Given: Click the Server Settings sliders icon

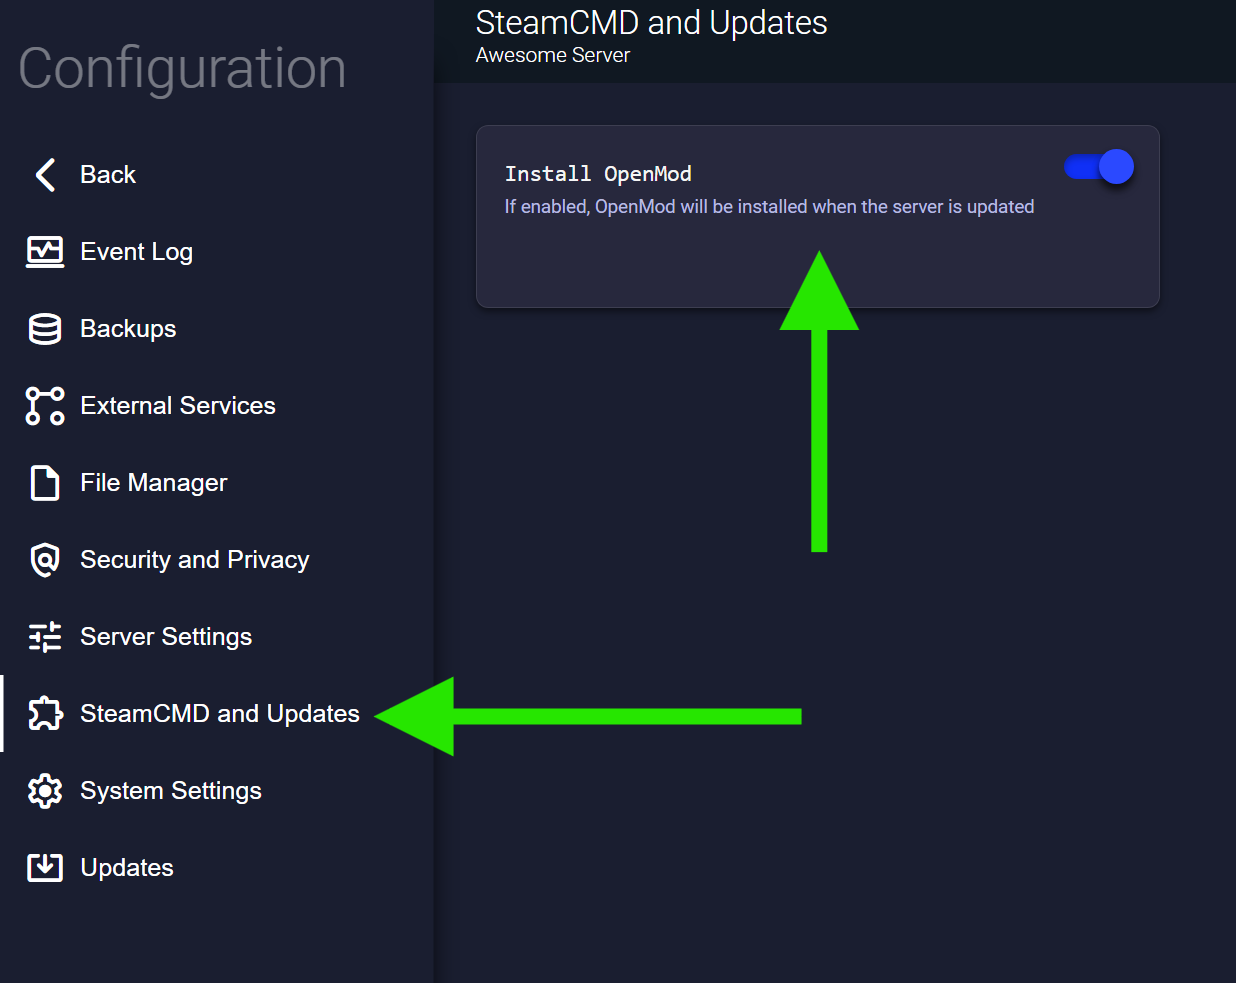Looking at the screenshot, I should [x=45, y=637].
